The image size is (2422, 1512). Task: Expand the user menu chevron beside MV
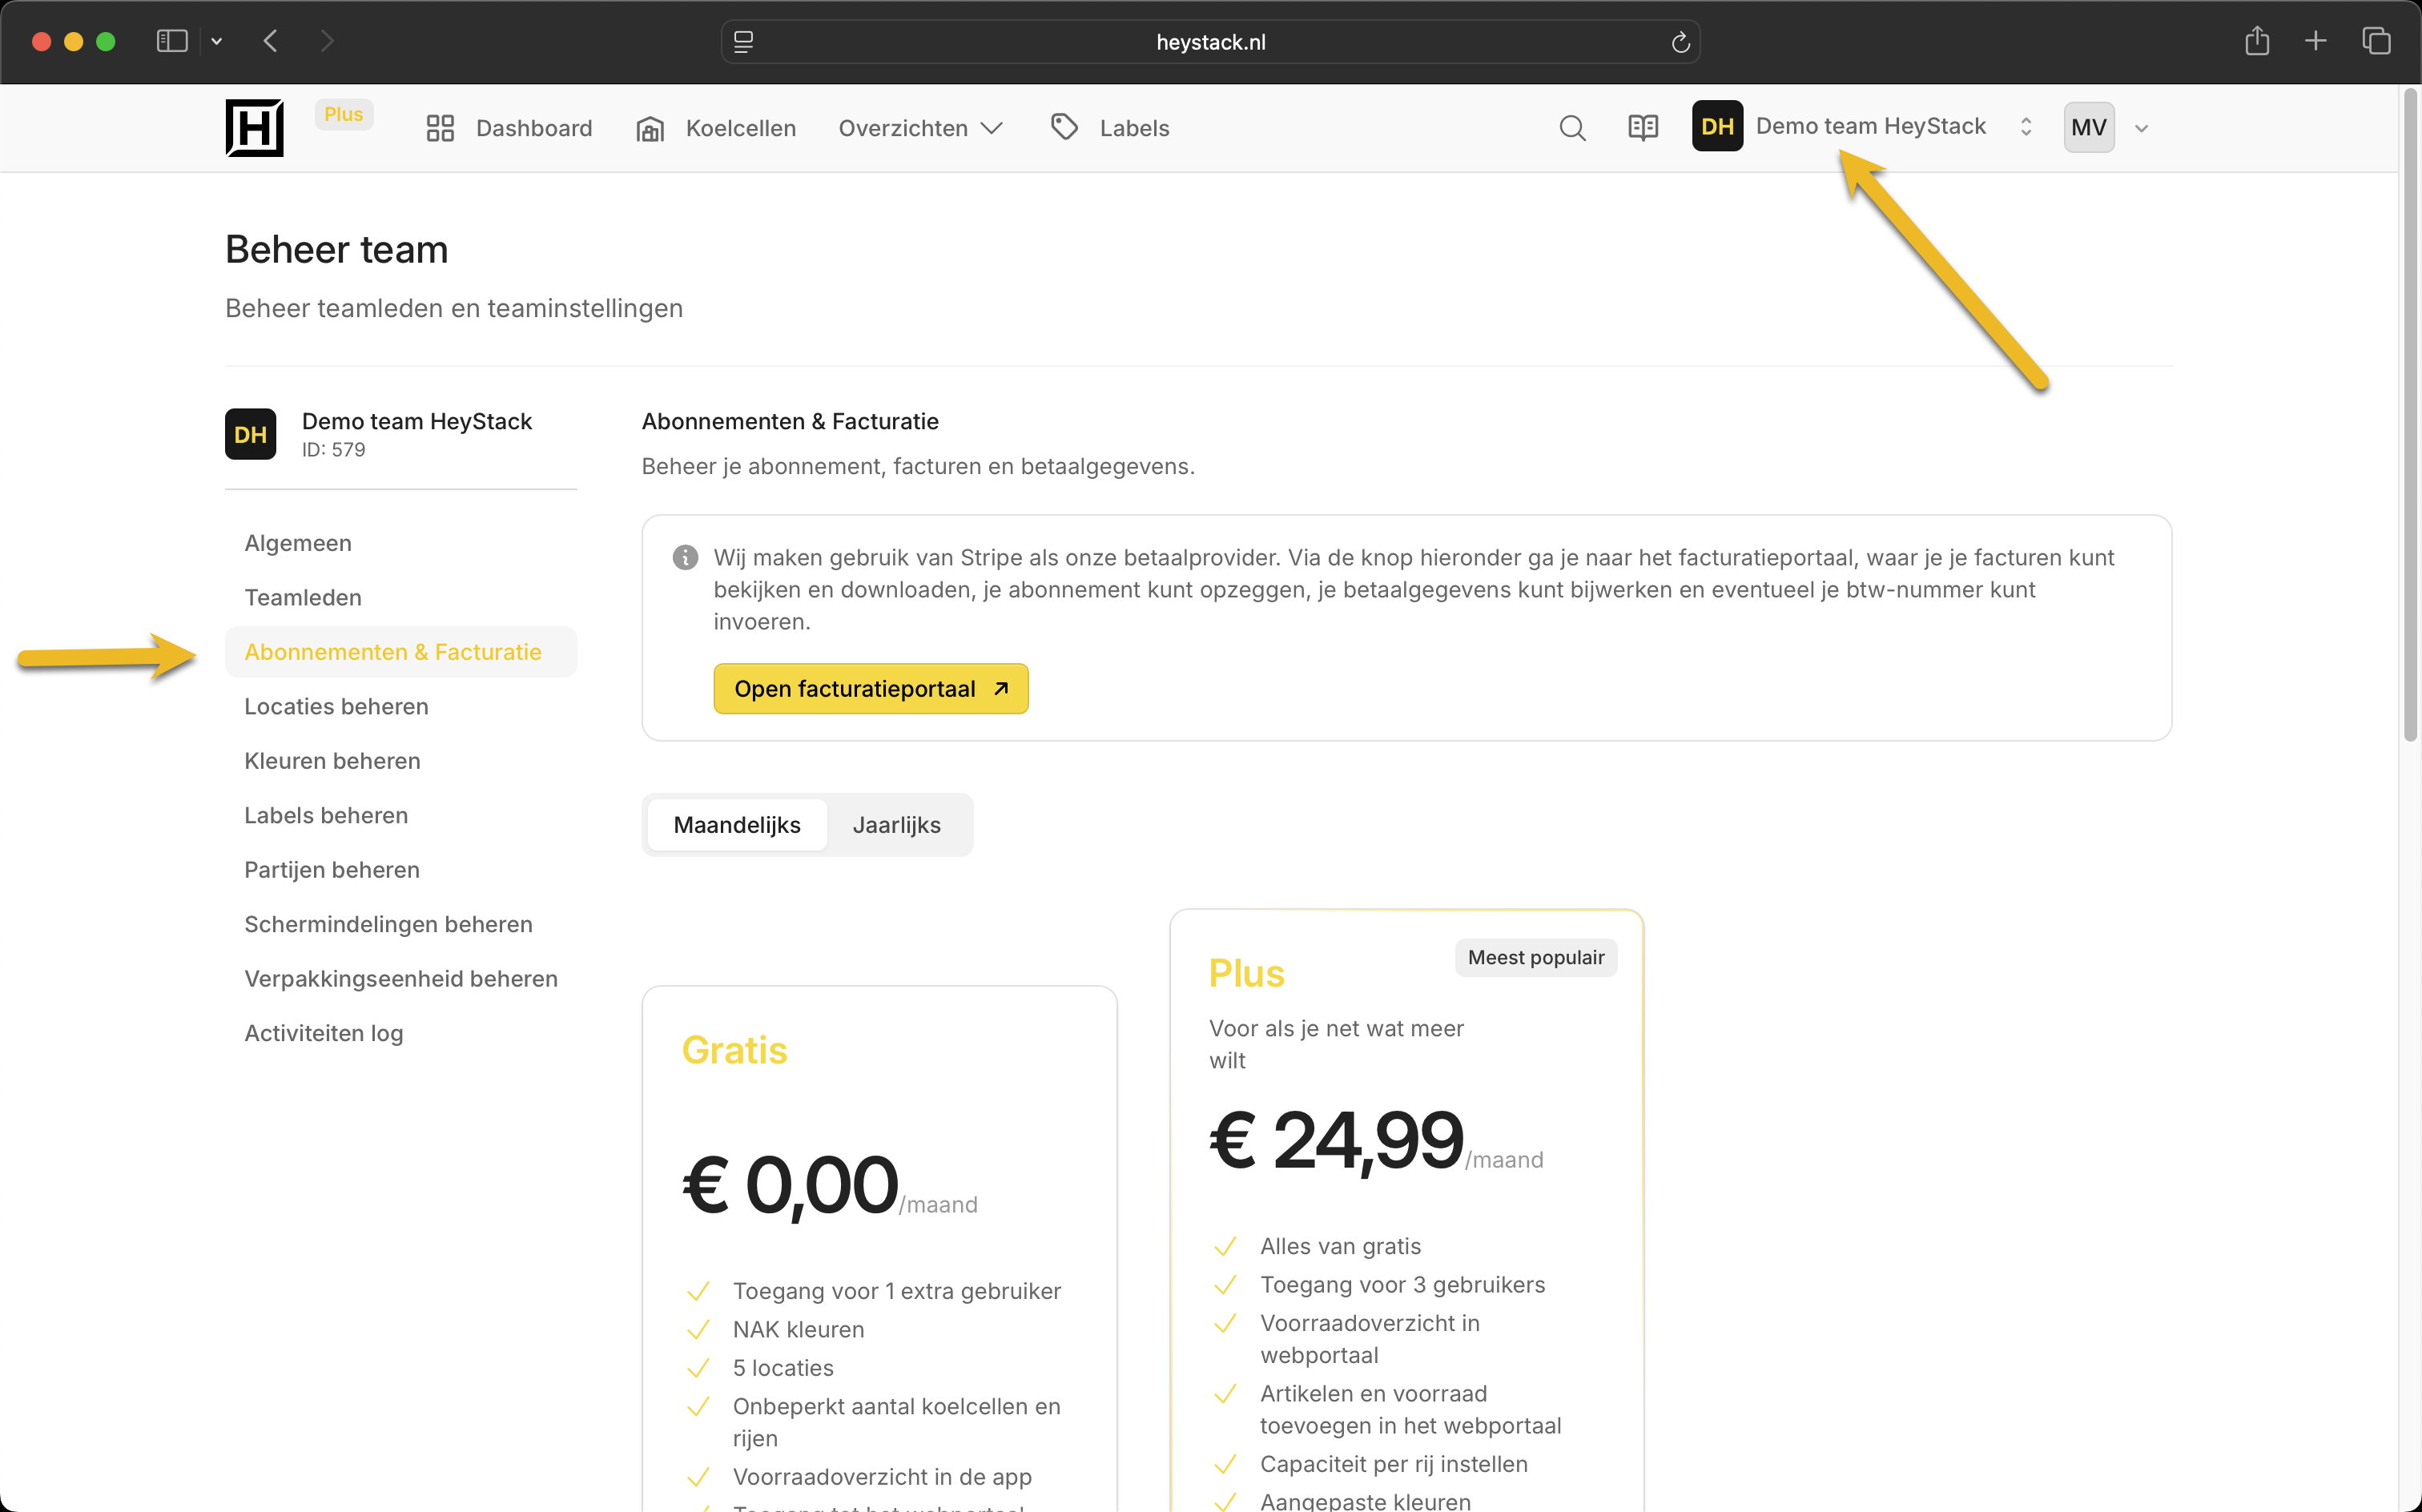[2140, 128]
